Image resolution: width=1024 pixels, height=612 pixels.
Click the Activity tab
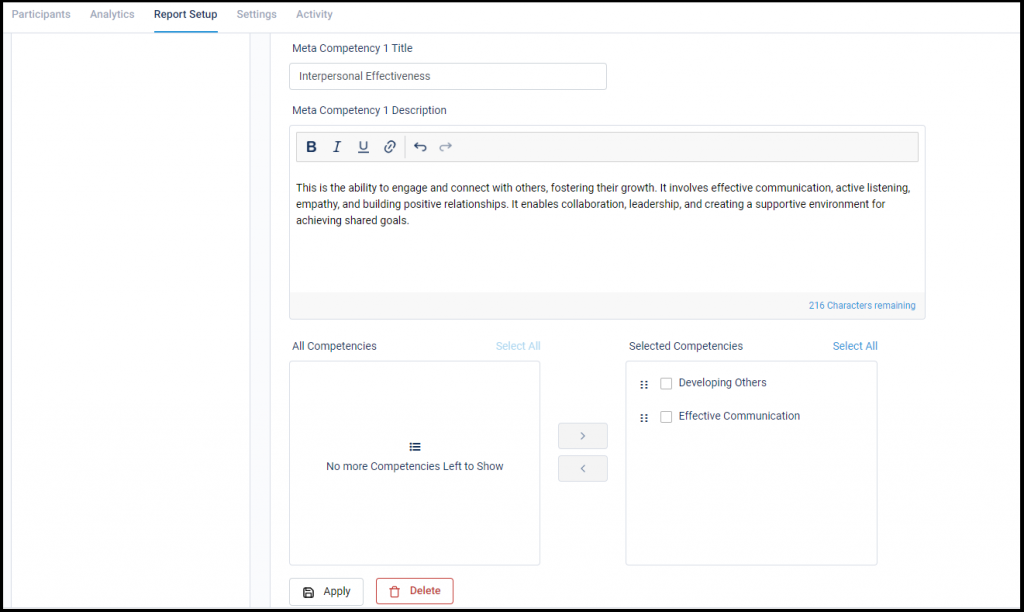pyautogui.click(x=314, y=14)
